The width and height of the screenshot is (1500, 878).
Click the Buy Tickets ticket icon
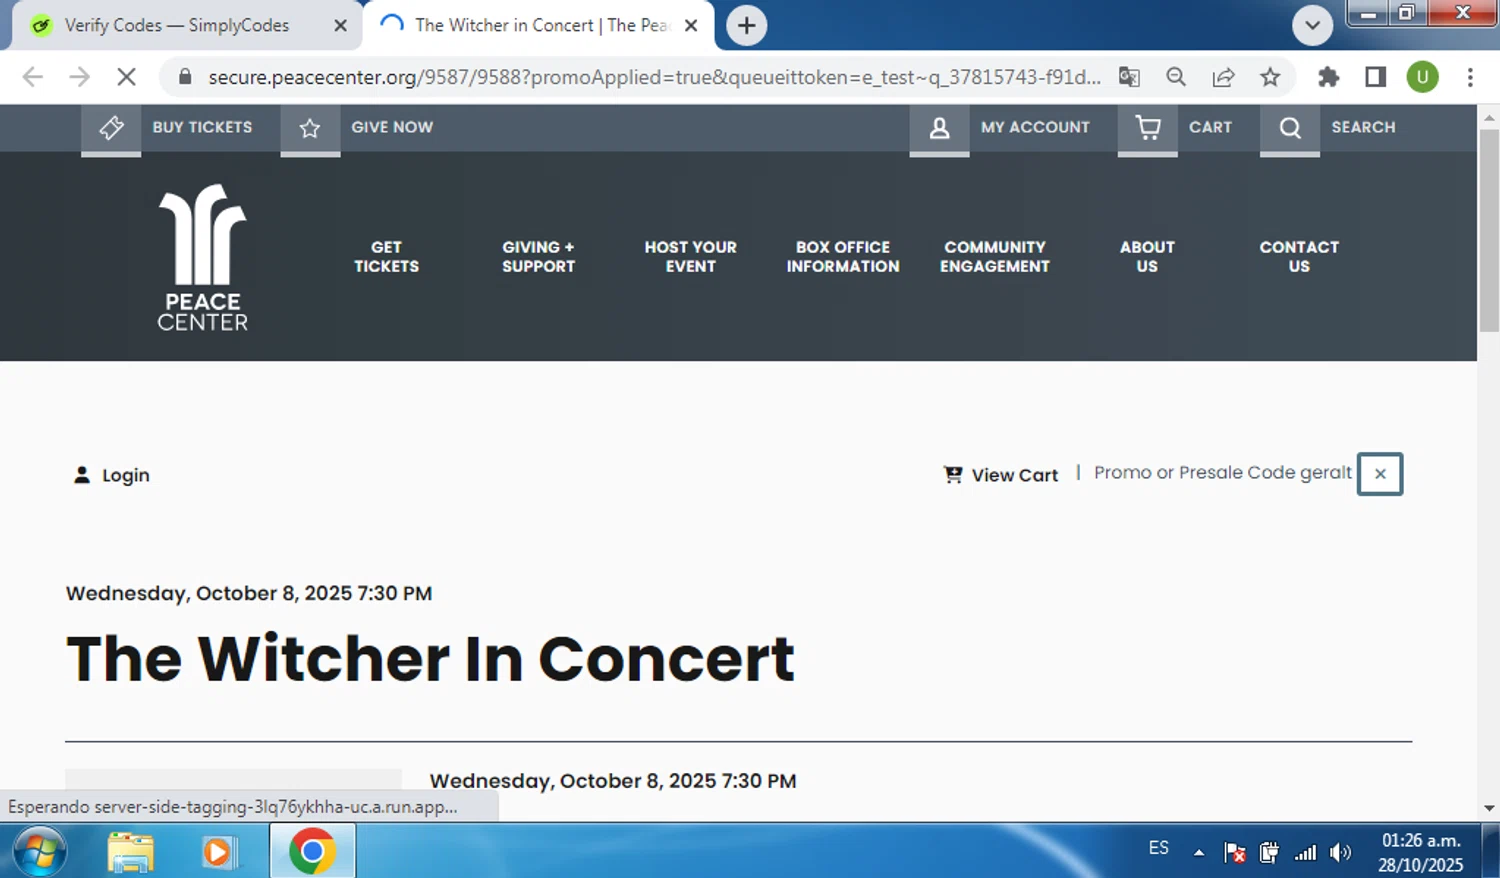(111, 128)
